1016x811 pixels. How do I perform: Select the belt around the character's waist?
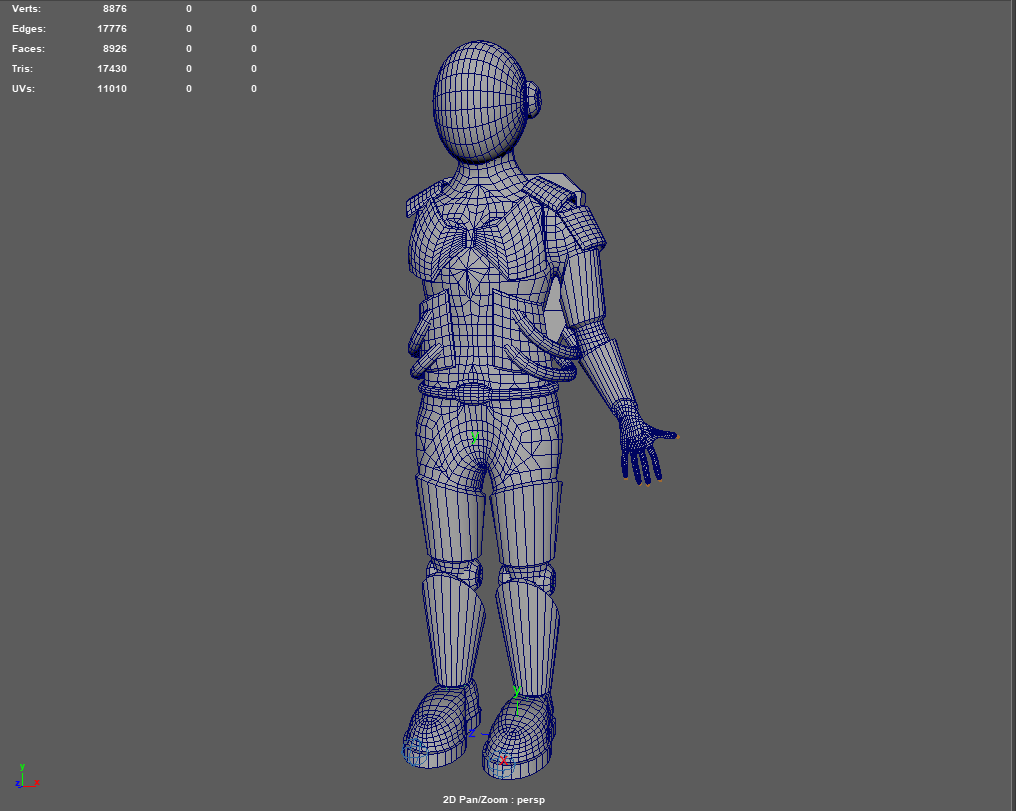coord(490,391)
